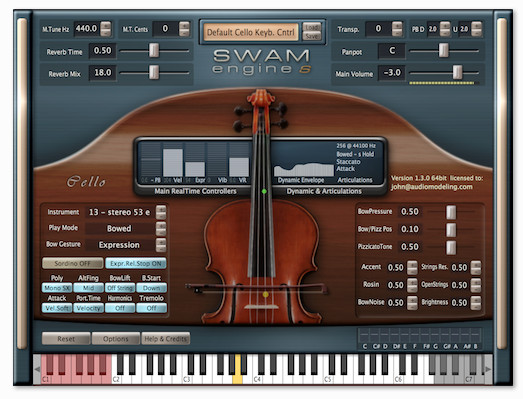Open the Options menu
Screen dimensions: 523x399
tap(116, 339)
